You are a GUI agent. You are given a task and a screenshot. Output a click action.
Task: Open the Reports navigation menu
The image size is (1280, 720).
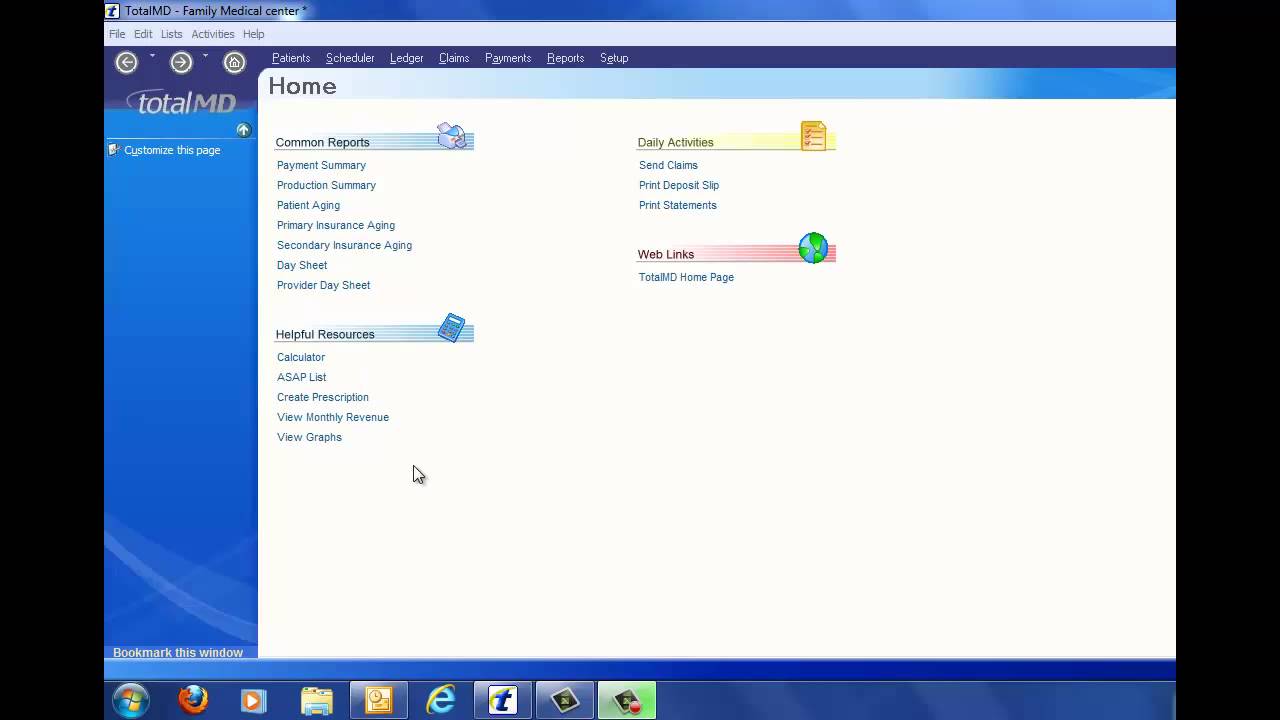[x=565, y=58]
